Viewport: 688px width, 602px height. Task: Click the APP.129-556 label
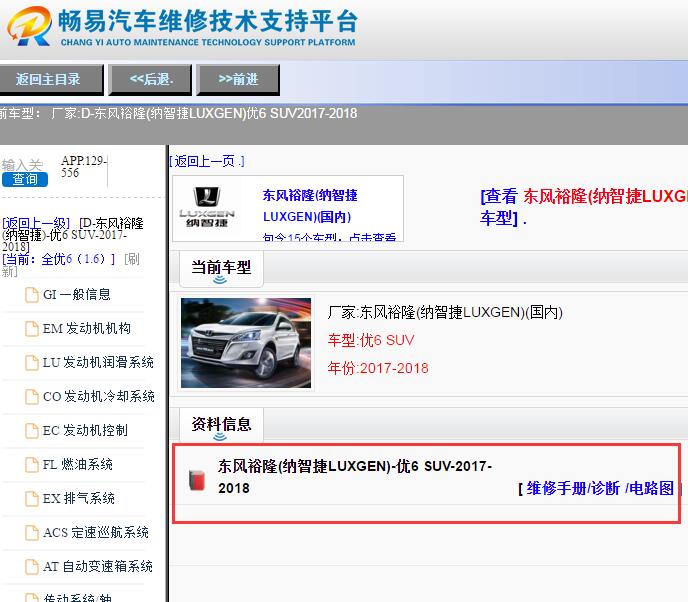[83, 167]
